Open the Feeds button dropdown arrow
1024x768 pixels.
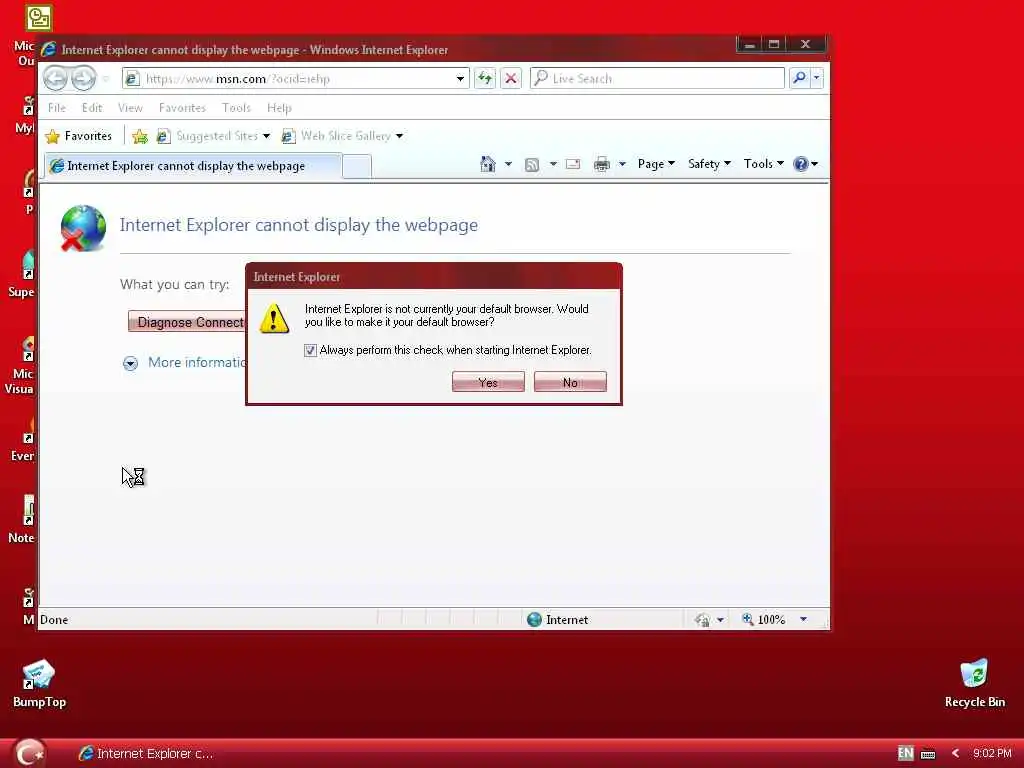[553, 164]
